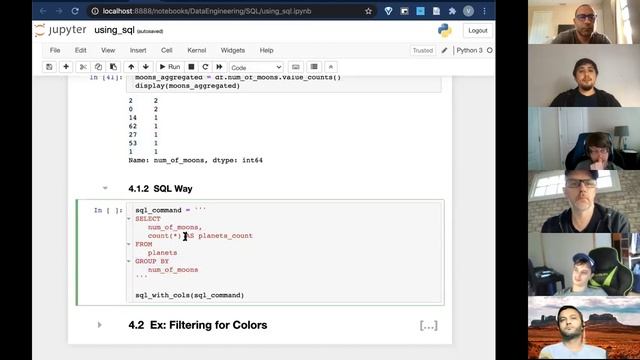This screenshot has width=640, height=360.
Task: Open the Cell menu
Action: click(167, 51)
